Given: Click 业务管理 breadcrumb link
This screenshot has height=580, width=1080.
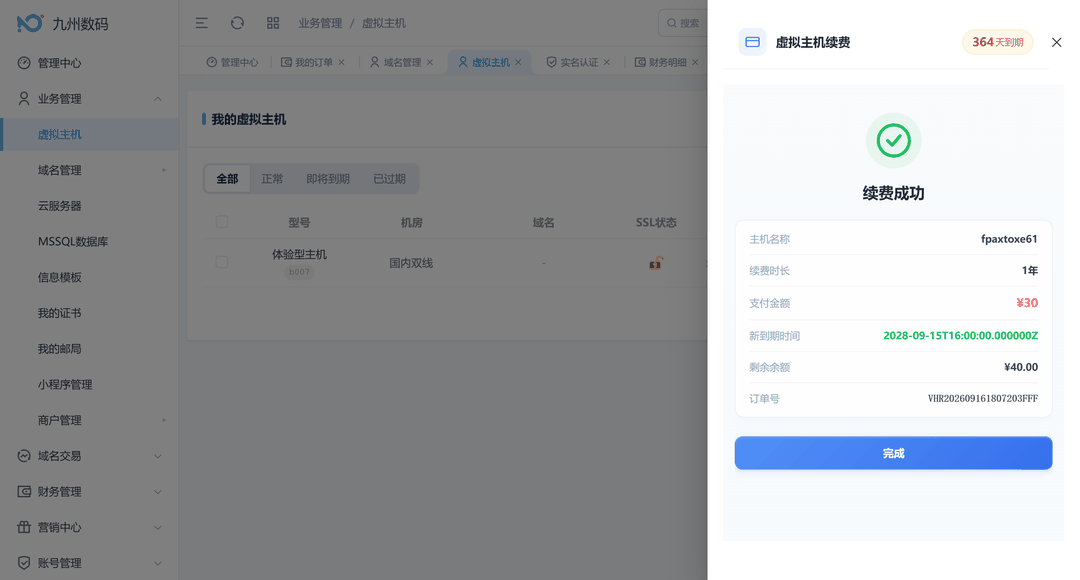Looking at the screenshot, I should (x=320, y=23).
